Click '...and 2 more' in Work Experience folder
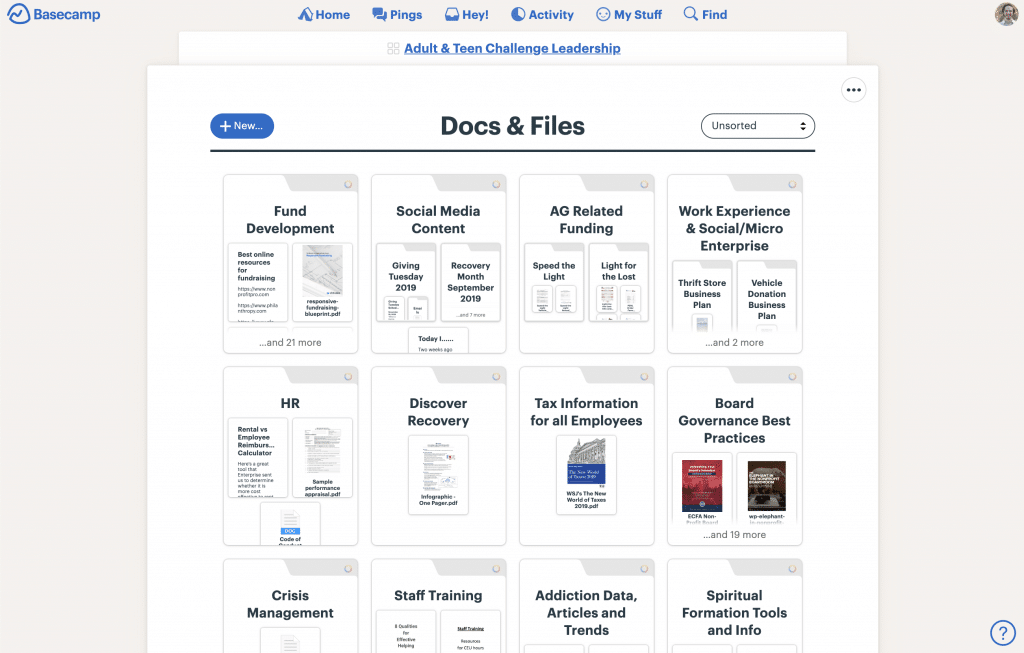1024x653 pixels. coord(735,342)
